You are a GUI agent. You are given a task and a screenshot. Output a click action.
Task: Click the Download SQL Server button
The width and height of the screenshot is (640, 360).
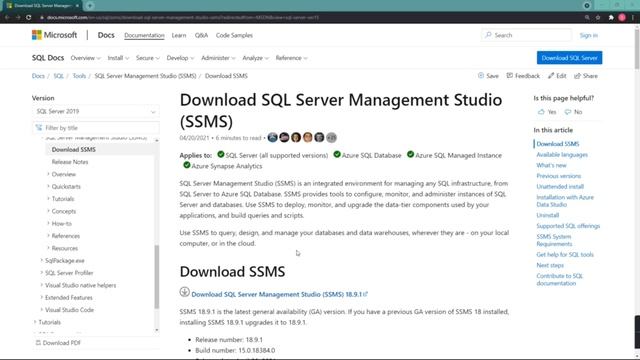point(569,58)
